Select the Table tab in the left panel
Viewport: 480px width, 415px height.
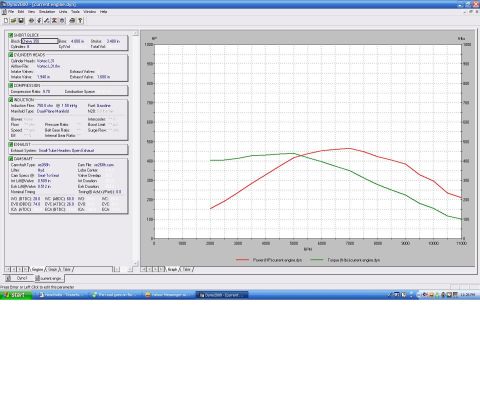pyautogui.click(x=67, y=269)
